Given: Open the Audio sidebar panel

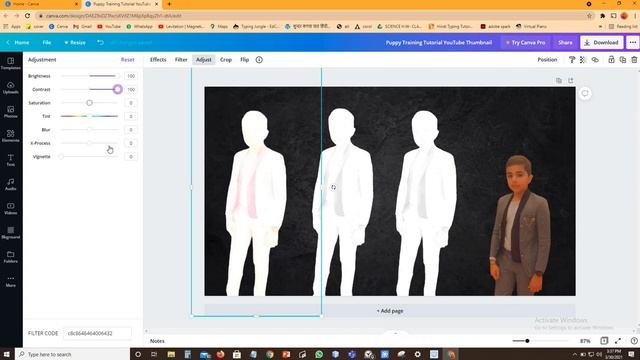Looking at the screenshot, I should tap(11, 184).
